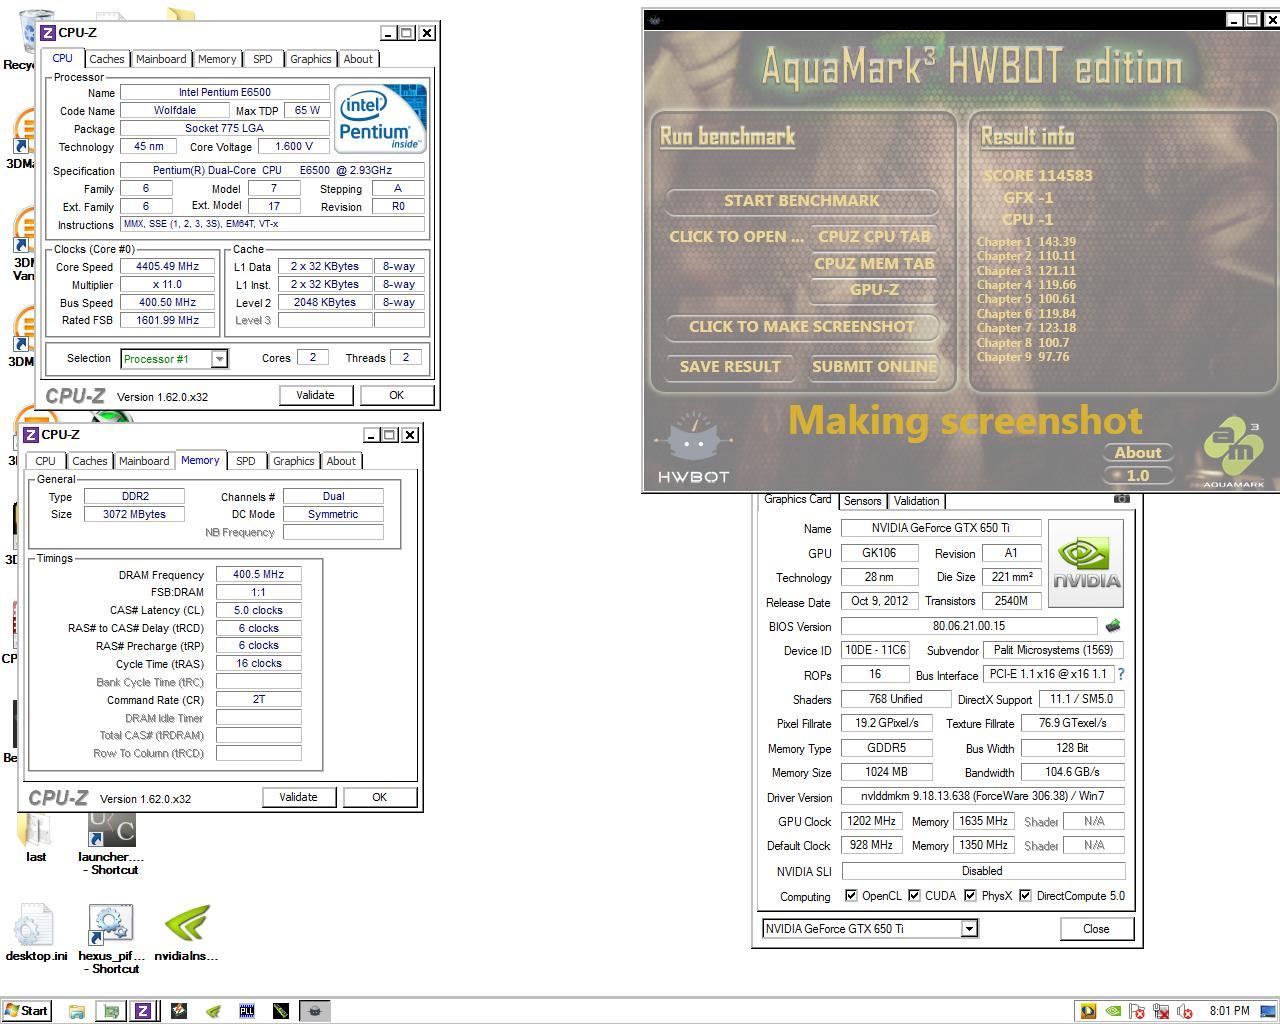This screenshot has height=1024, width=1280.
Task: Click the green circuit board taskbar icon
Action: (x=111, y=1011)
